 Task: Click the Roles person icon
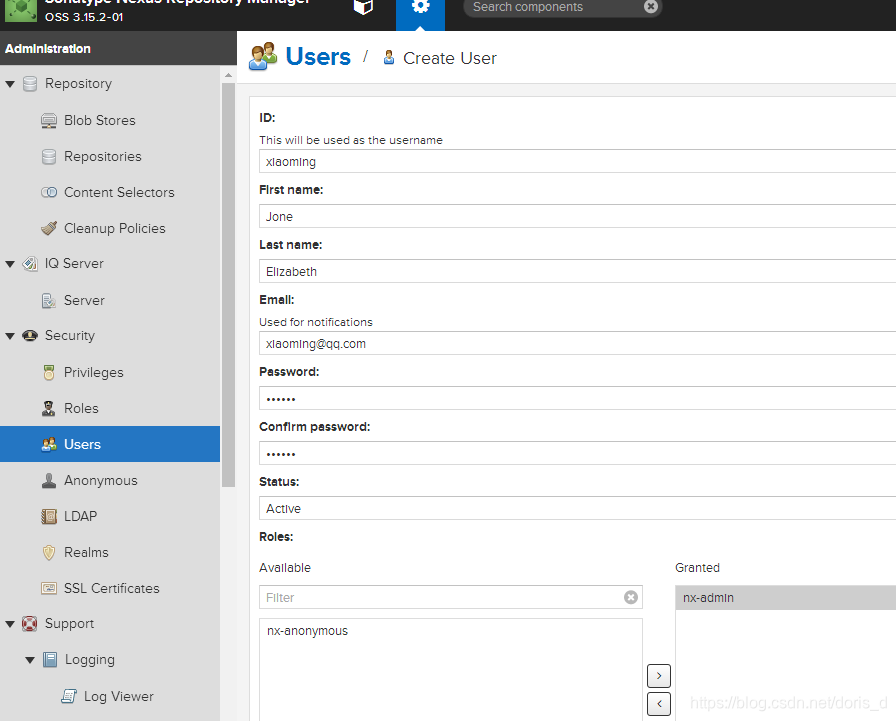click(x=49, y=408)
